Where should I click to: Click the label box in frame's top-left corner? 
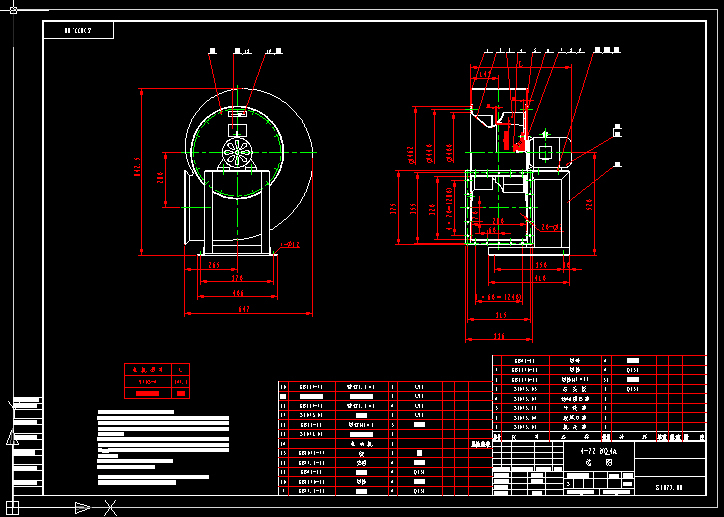click(78, 30)
